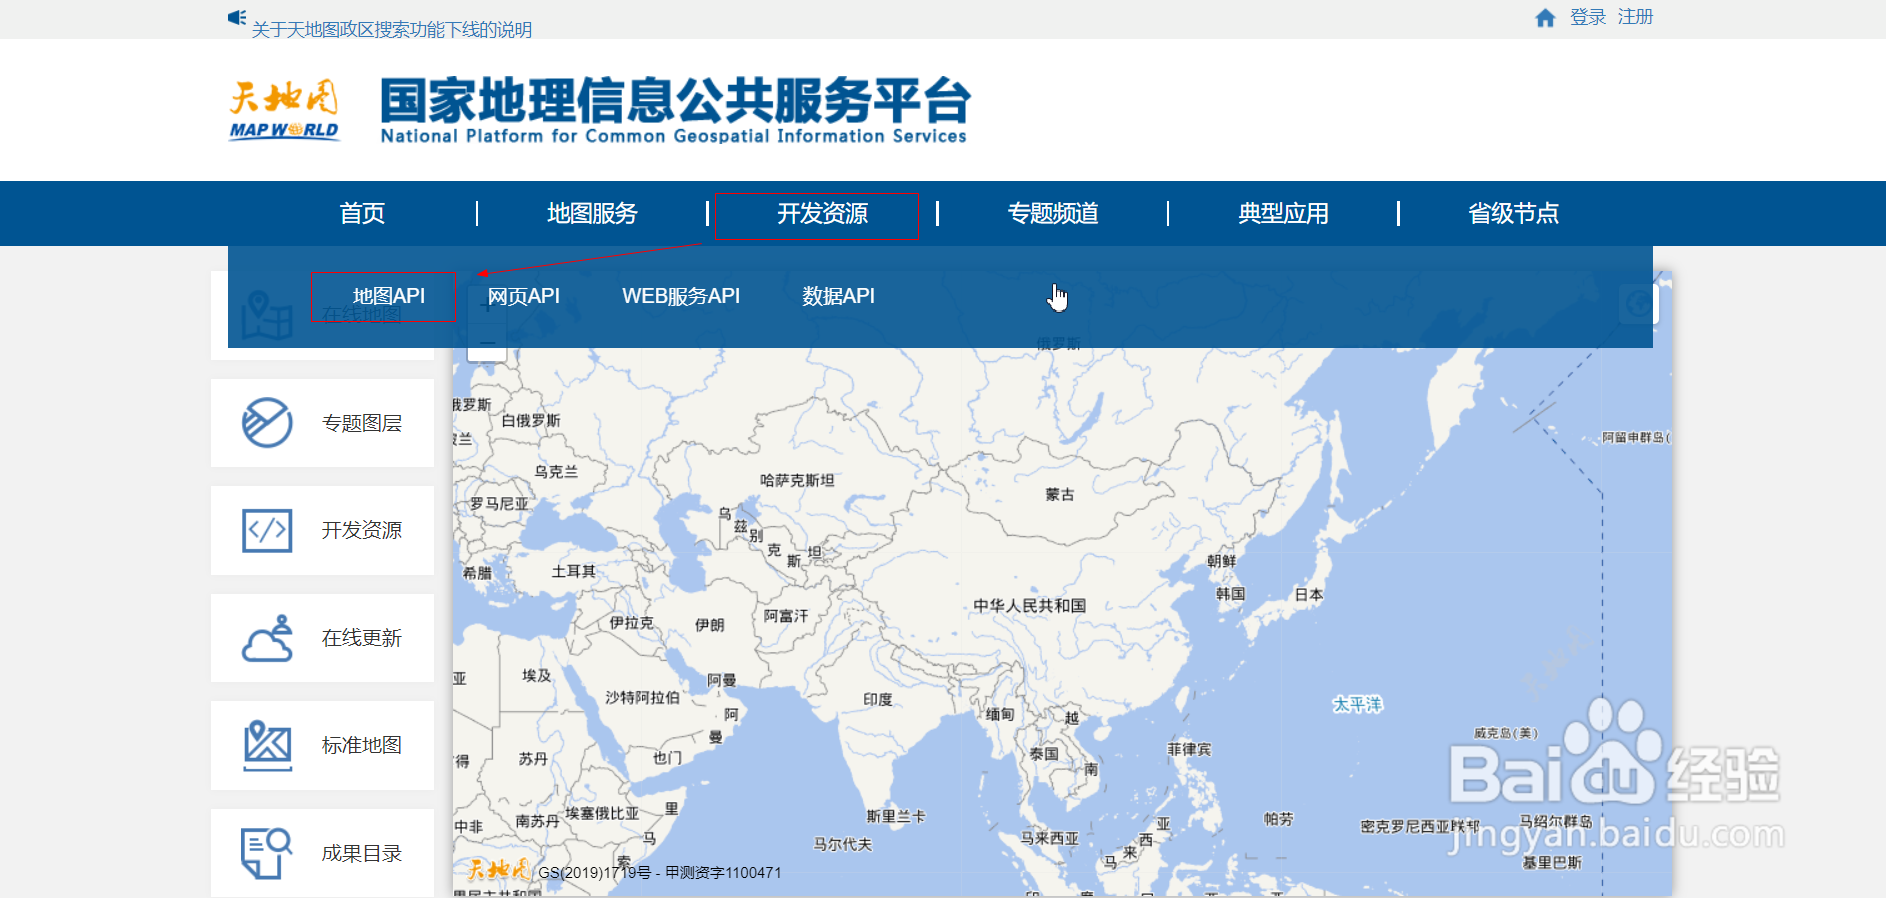Screen dimensions: 1886x898
Task: Click the 菲律宾 label on the map
Action: (1189, 749)
